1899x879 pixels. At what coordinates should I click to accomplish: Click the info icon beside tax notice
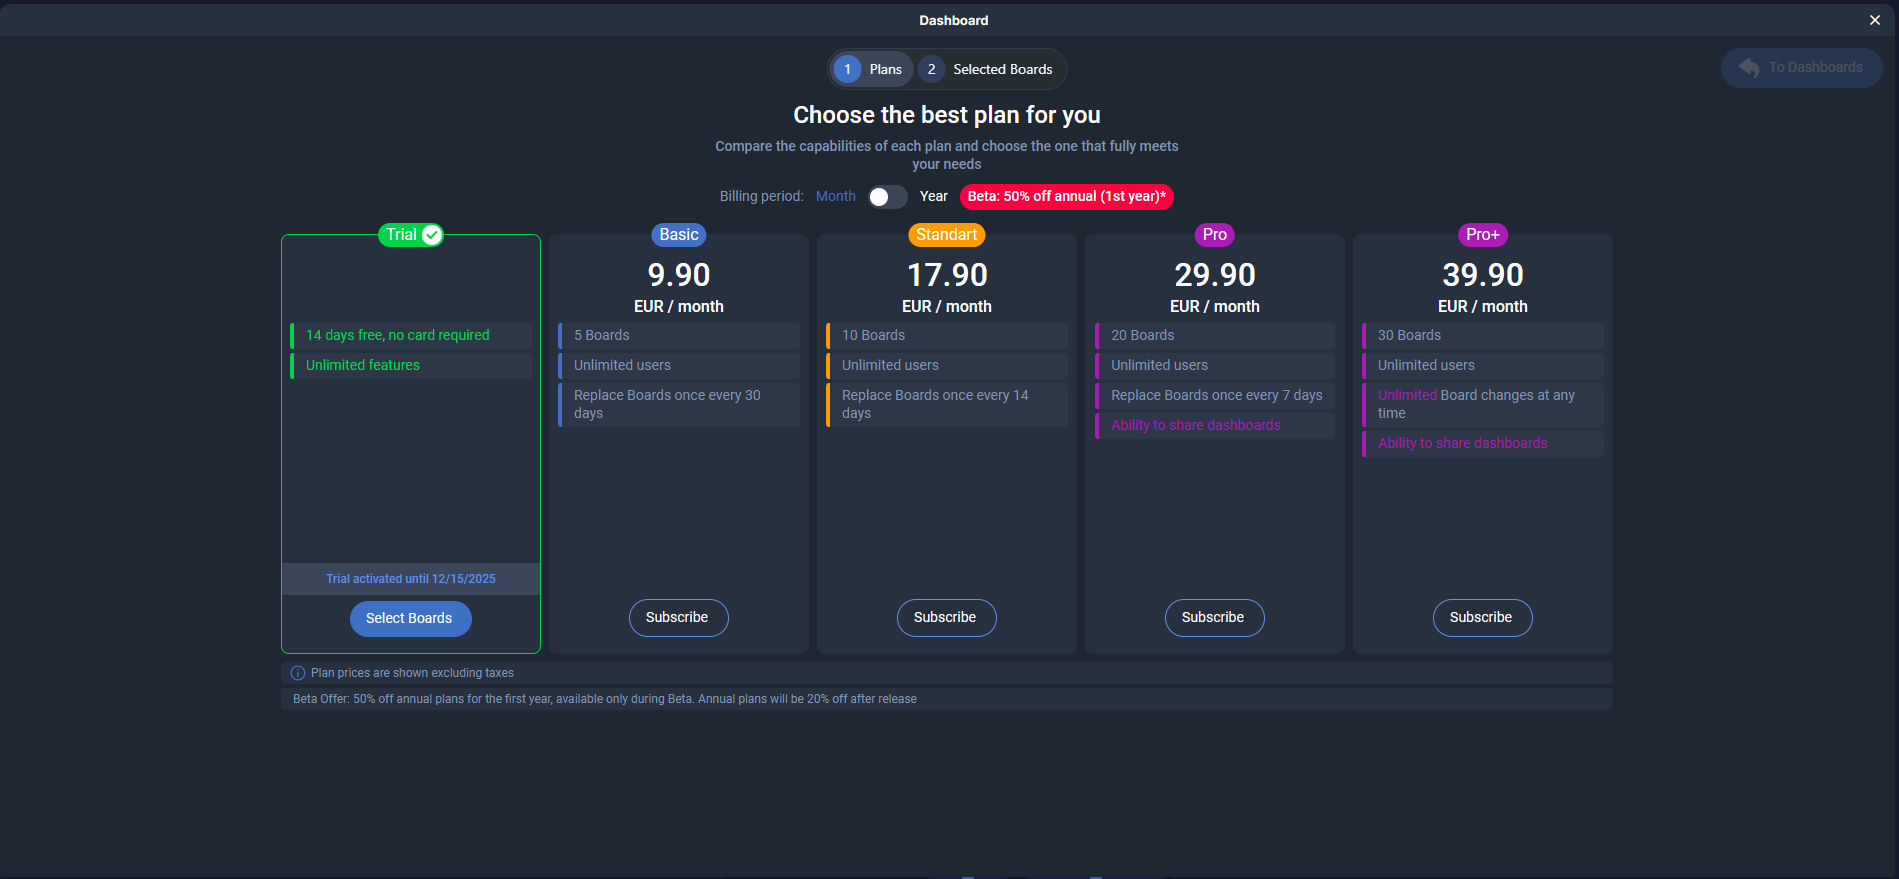(x=298, y=673)
